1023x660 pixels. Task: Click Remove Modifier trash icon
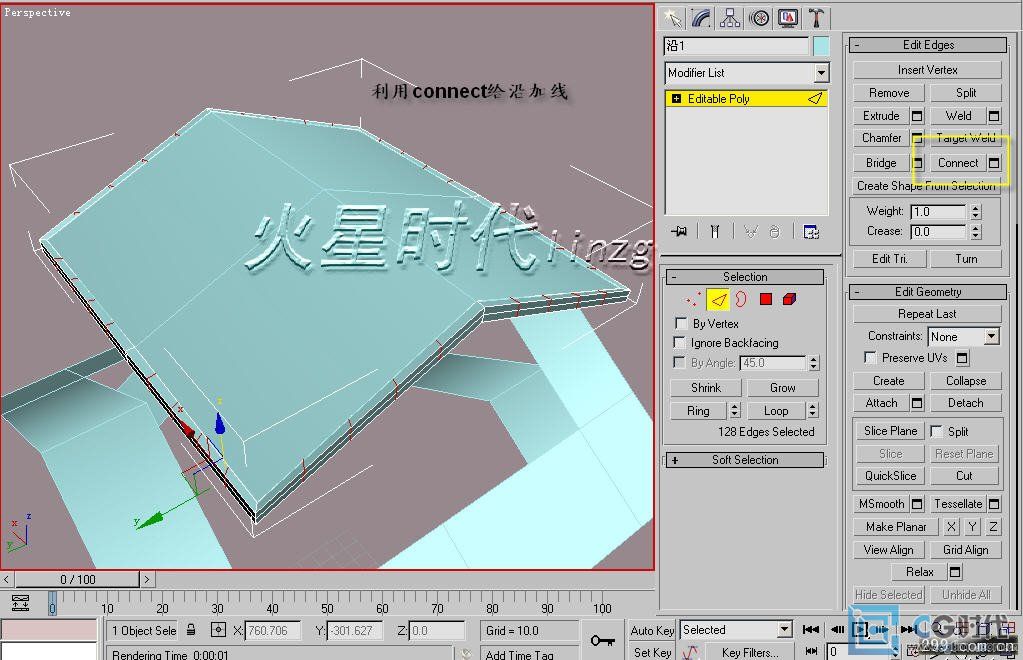[774, 232]
